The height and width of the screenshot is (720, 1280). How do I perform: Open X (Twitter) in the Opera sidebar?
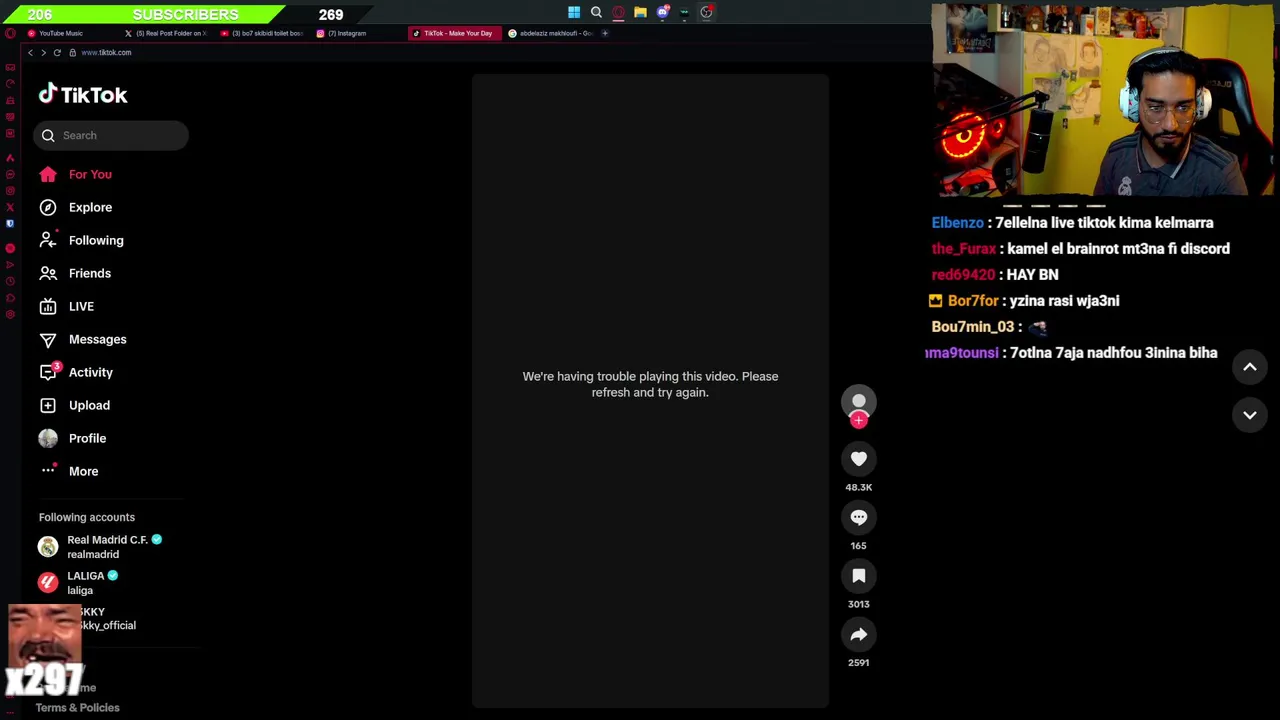(x=10, y=207)
